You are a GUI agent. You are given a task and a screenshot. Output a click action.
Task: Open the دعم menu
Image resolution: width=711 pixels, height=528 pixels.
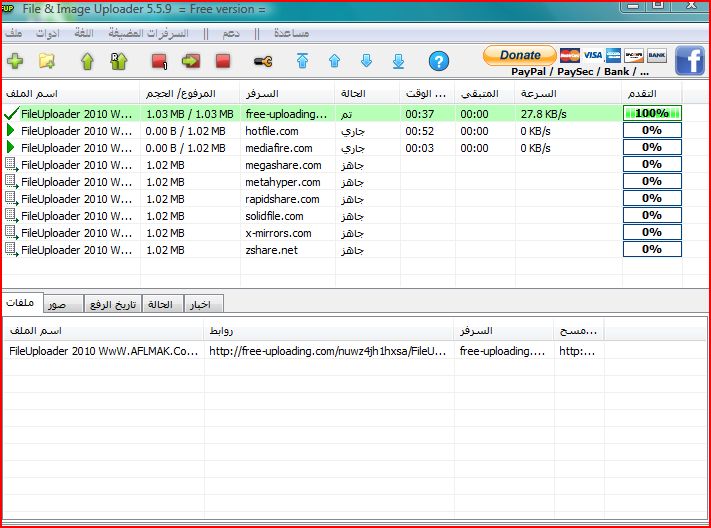(x=231, y=33)
